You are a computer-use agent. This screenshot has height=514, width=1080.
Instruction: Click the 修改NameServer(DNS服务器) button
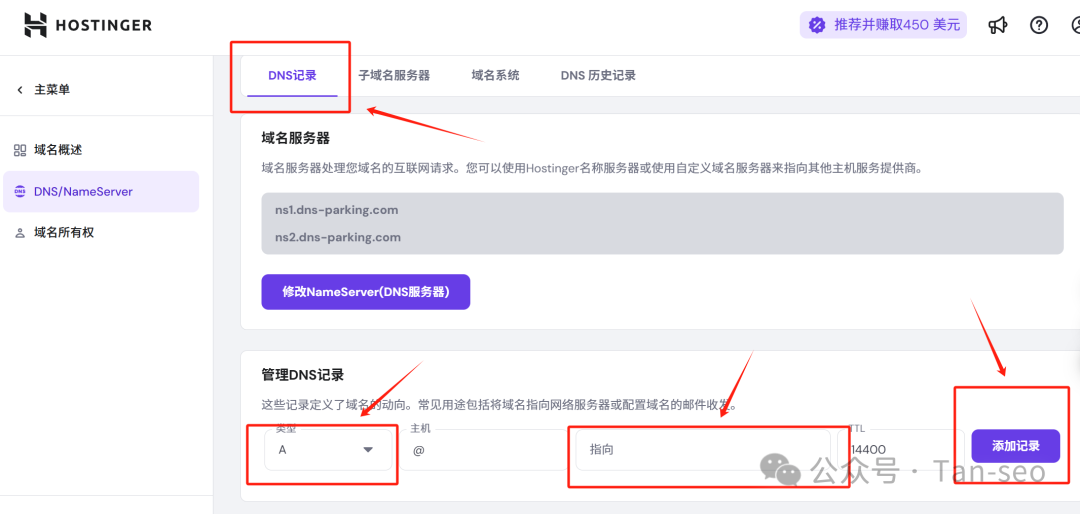coord(365,292)
